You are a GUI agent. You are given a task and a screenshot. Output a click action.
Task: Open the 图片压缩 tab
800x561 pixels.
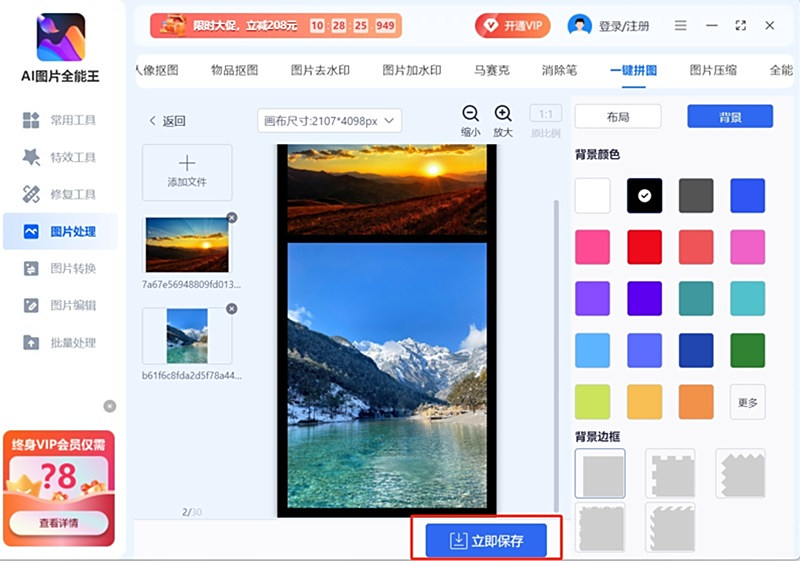[713, 70]
